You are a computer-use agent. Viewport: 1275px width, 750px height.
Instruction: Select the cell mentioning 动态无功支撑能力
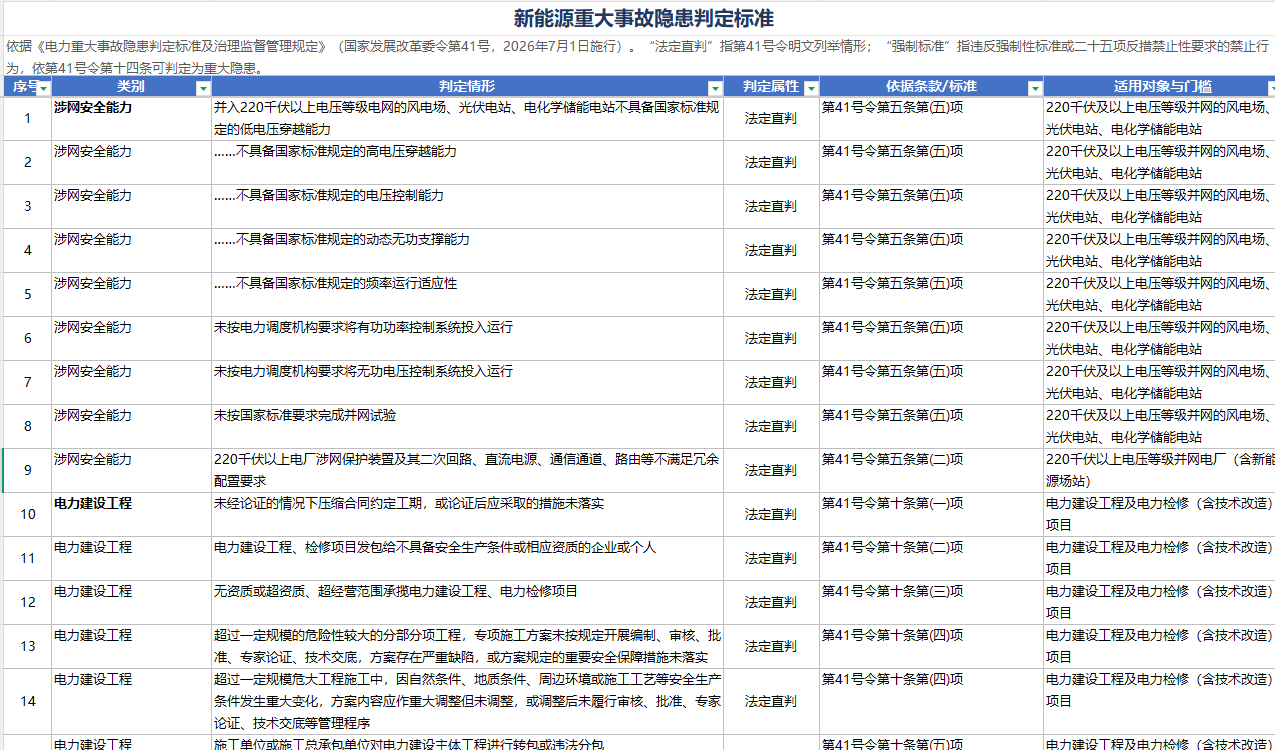[467, 251]
